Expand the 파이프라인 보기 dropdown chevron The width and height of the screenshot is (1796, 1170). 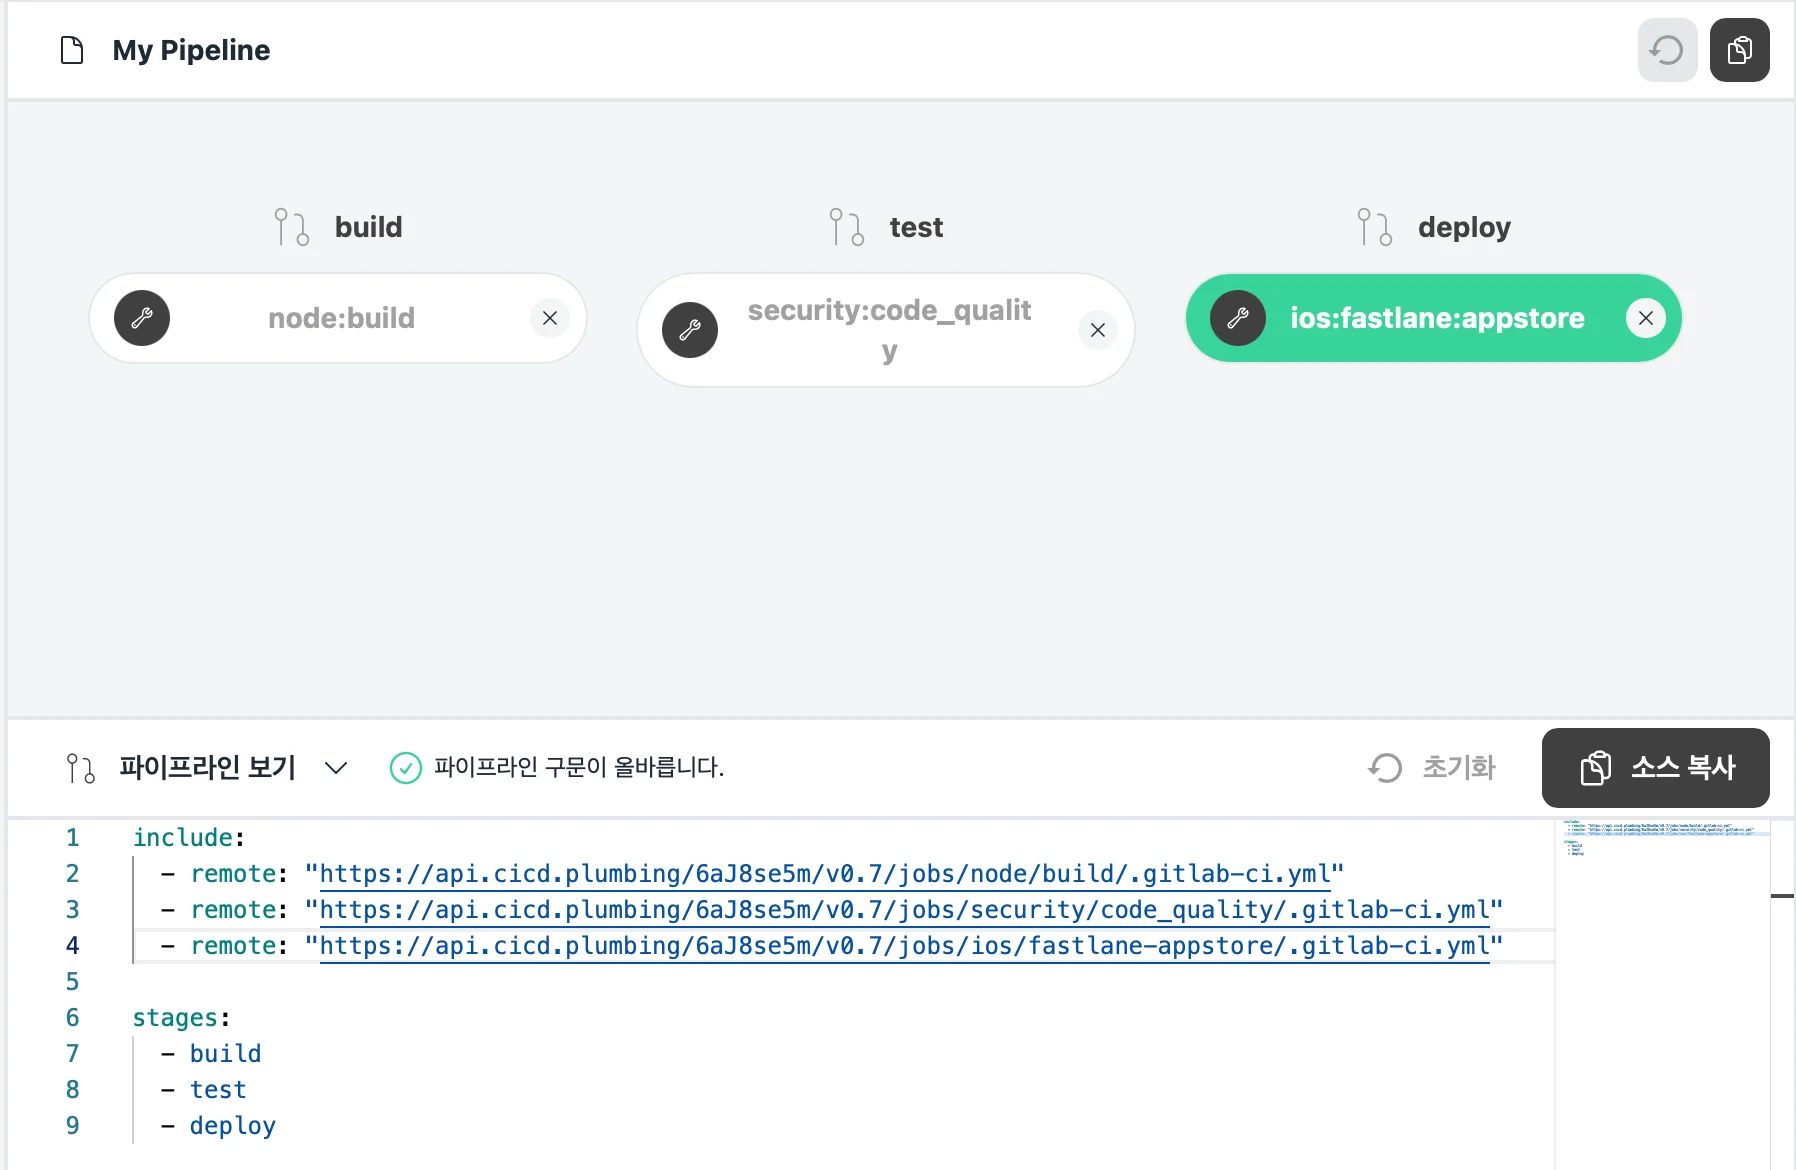(x=336, y=768)
